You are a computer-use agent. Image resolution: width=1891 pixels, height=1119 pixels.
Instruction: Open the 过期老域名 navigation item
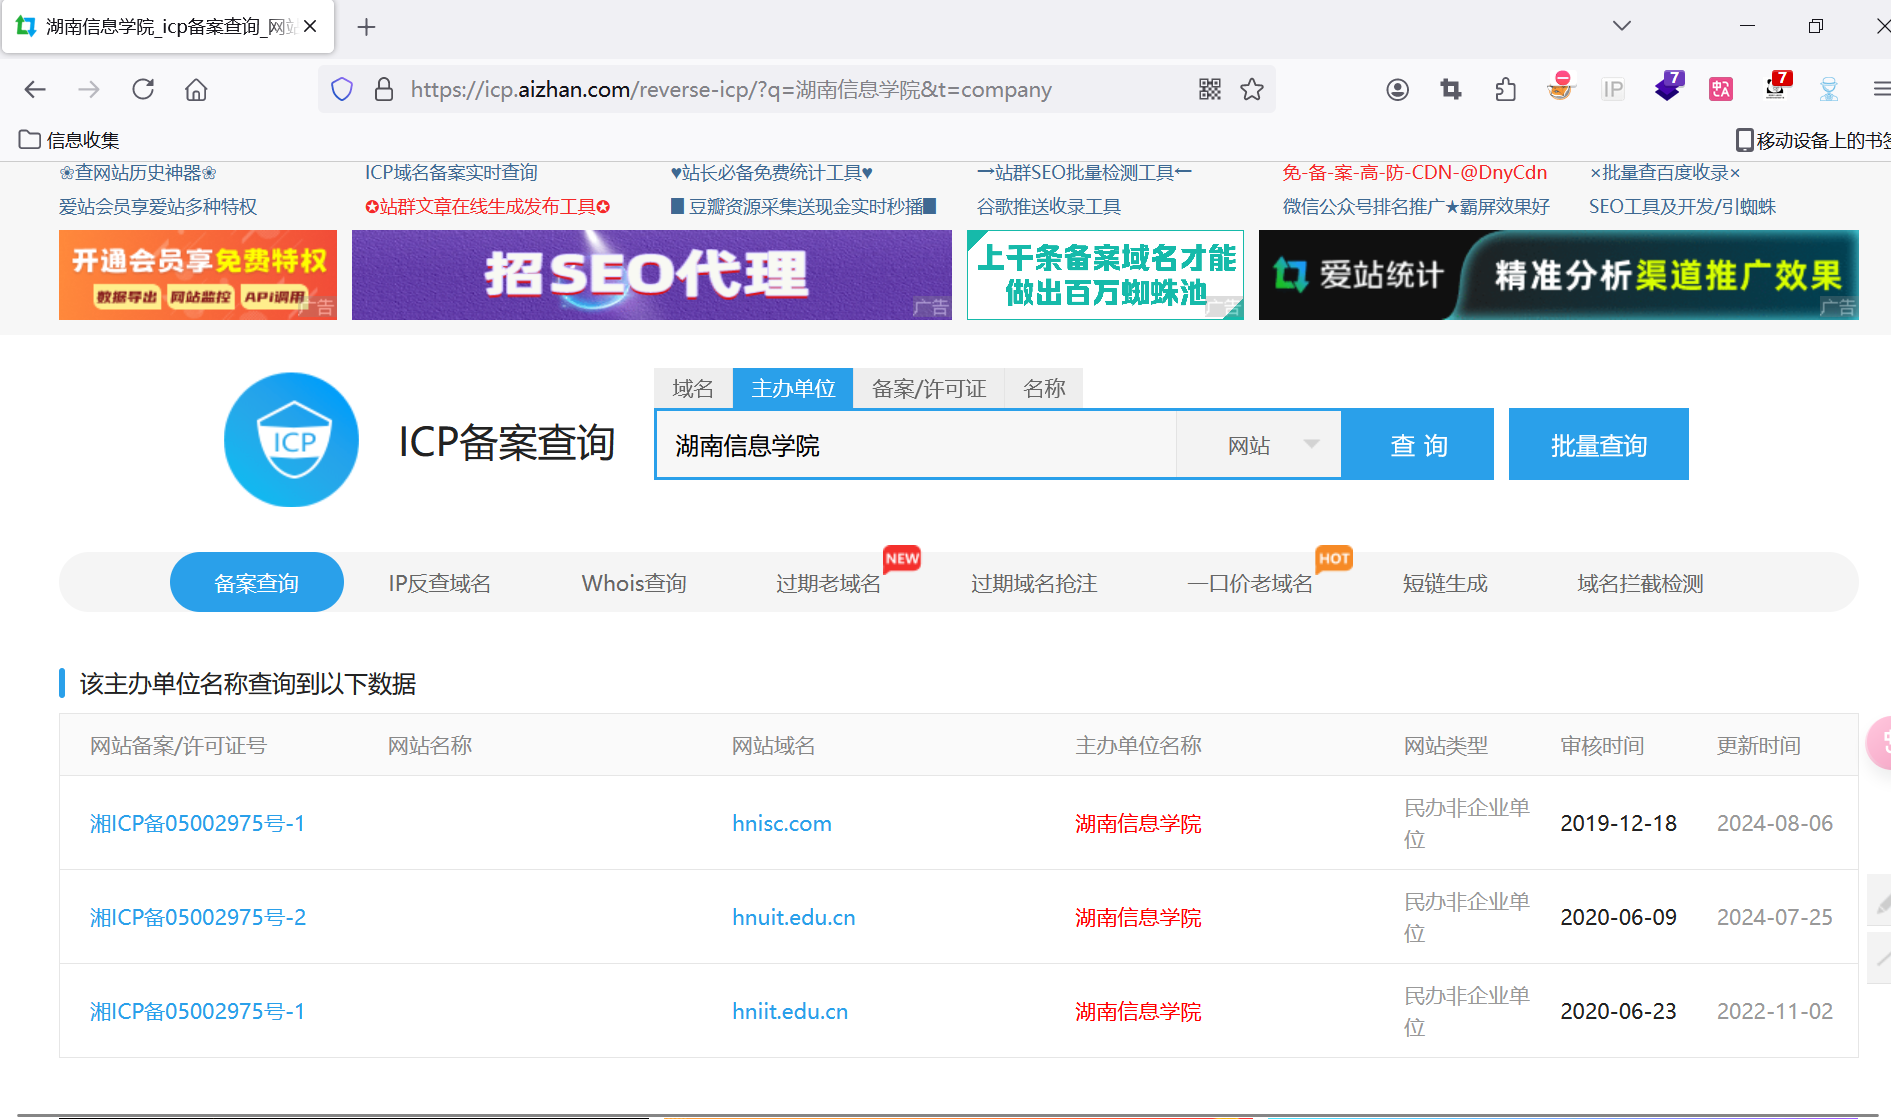pos(828,583)
